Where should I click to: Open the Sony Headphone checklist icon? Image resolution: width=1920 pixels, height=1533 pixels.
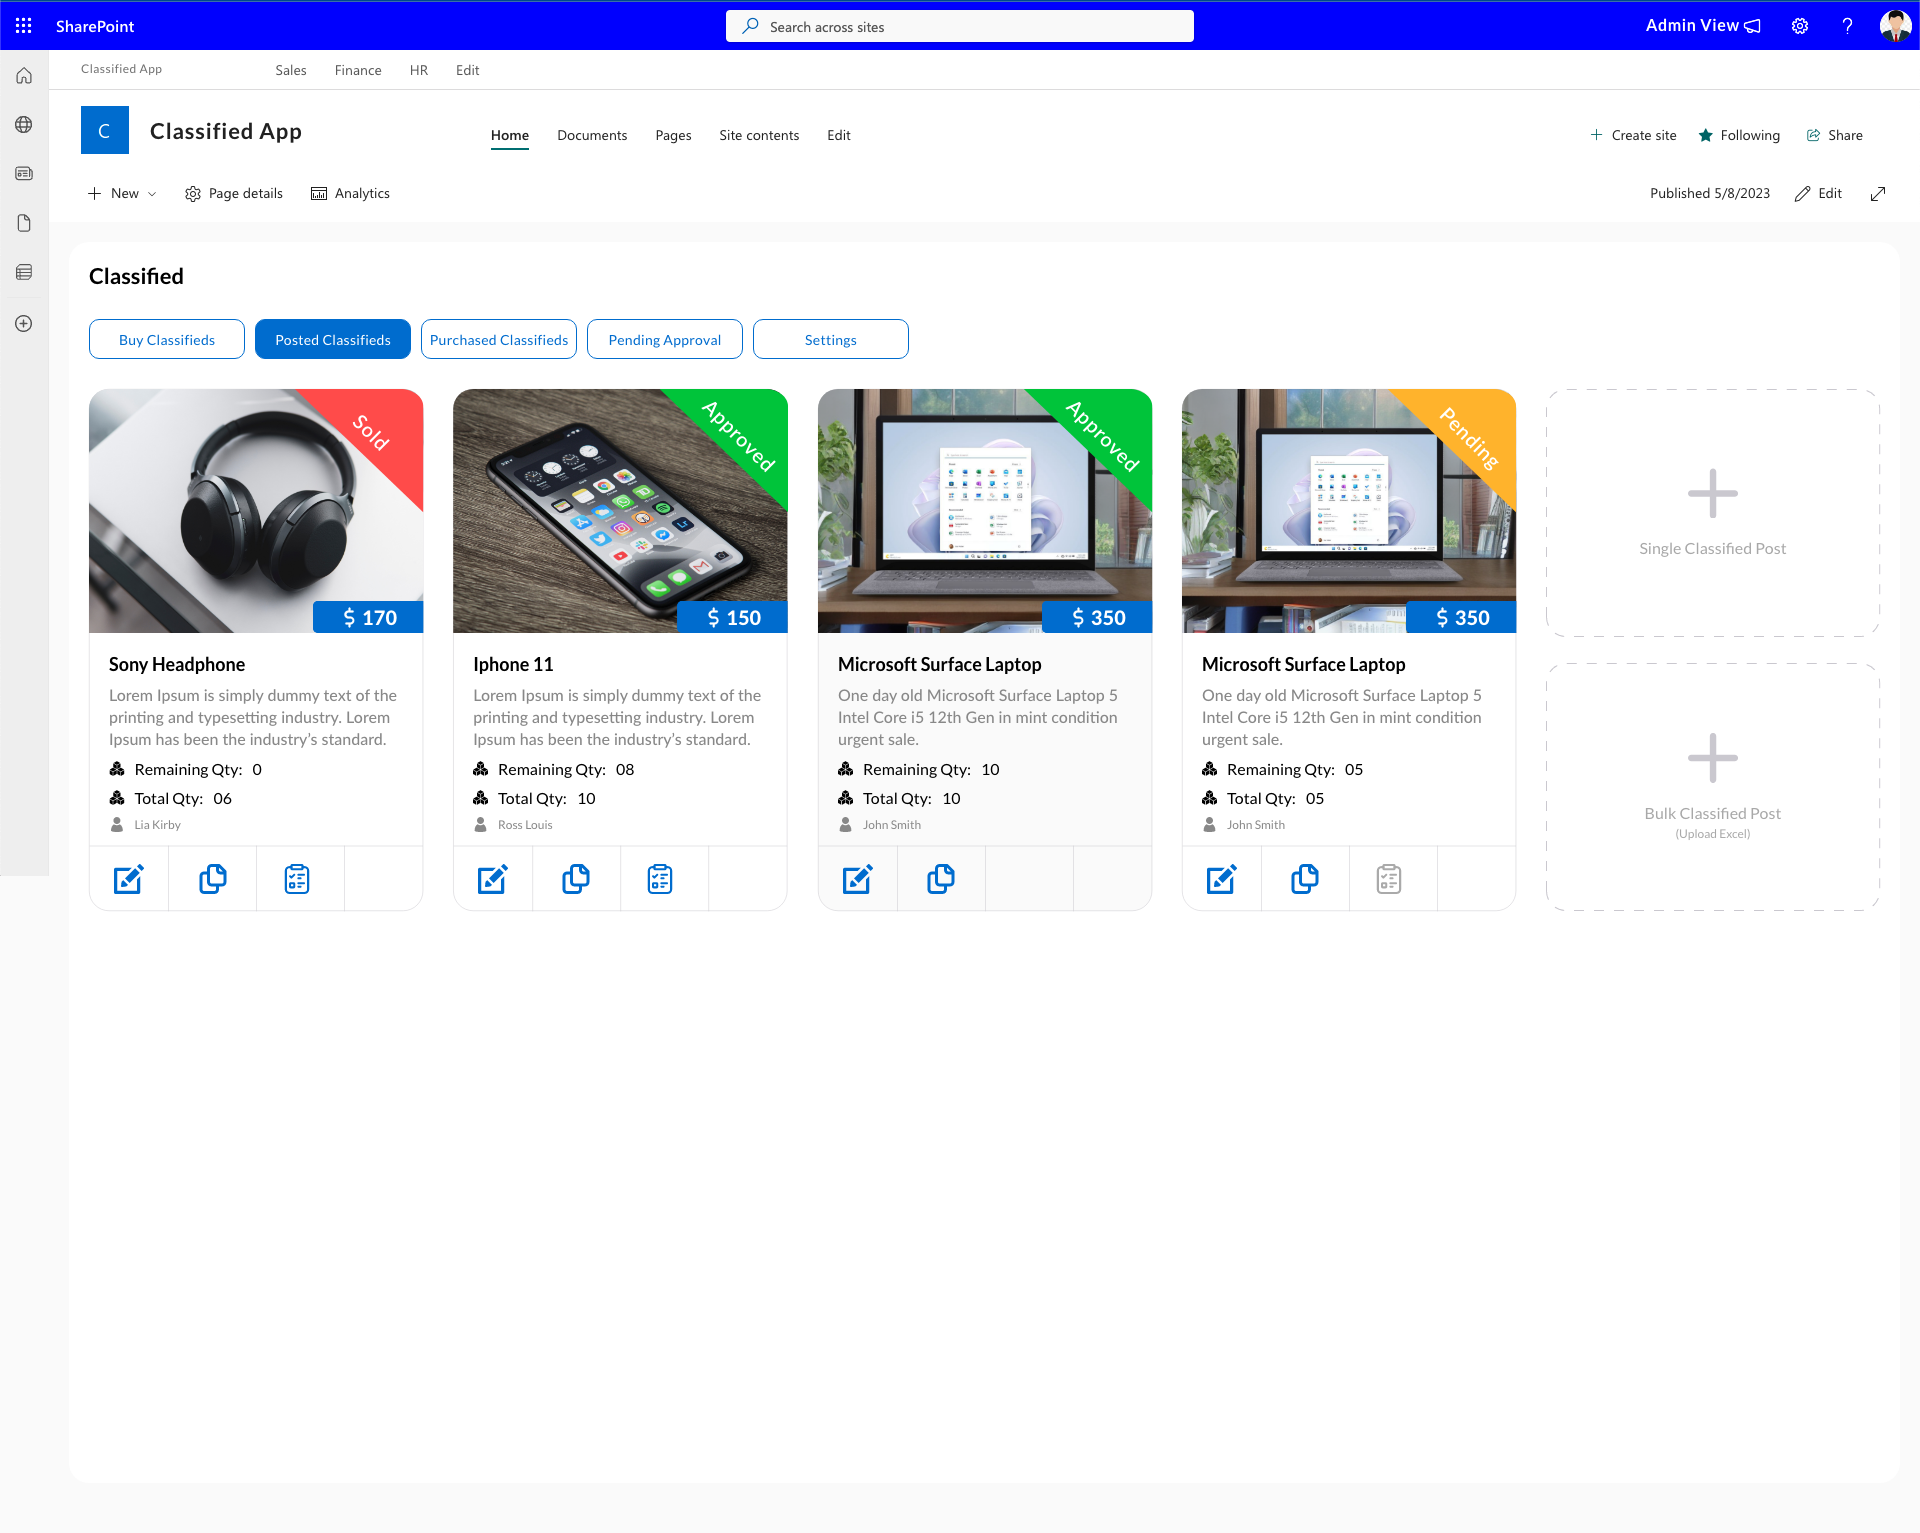(297, 879)
